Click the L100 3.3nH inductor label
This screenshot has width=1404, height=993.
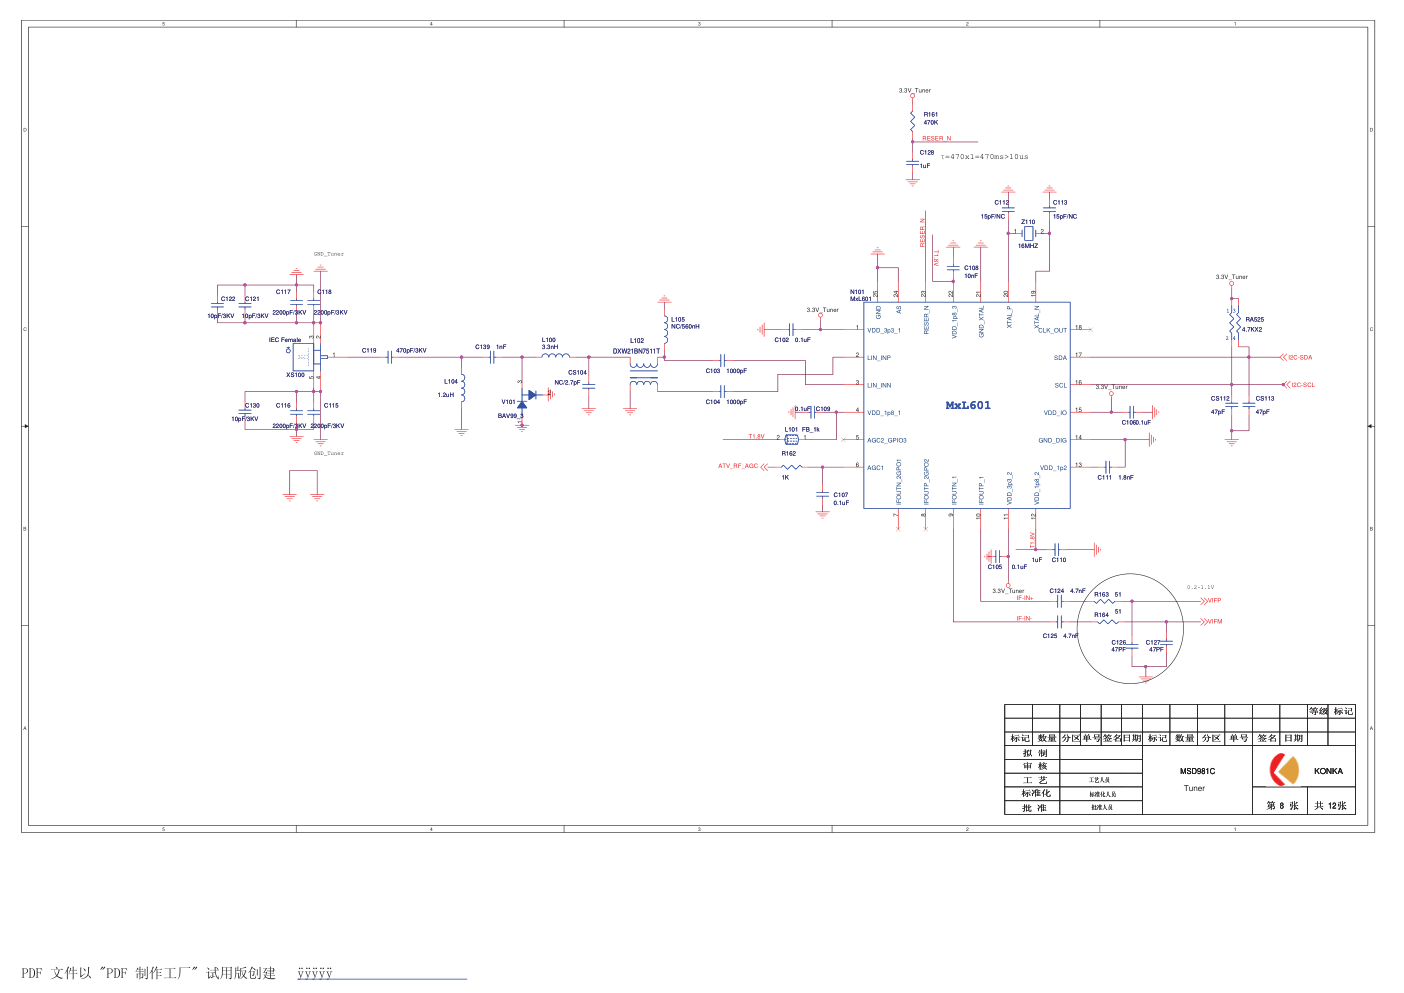point(549,344)
